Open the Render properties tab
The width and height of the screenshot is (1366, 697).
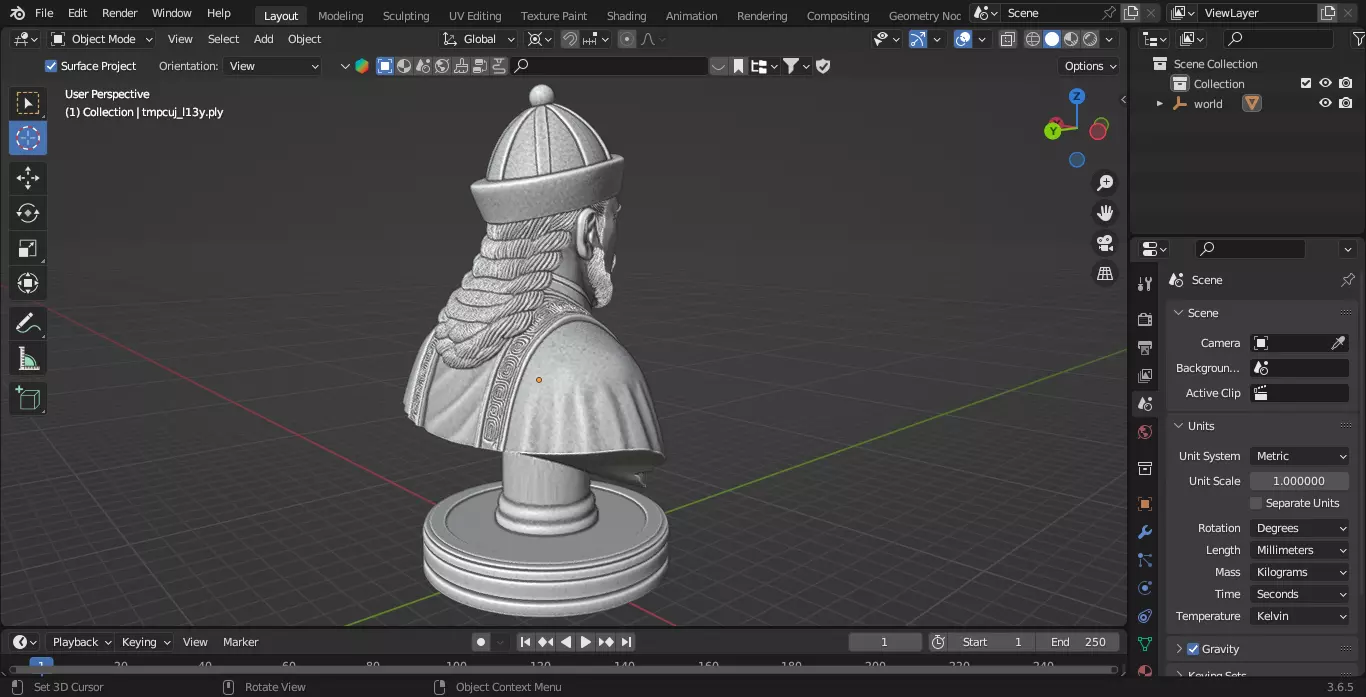click(x=1145, y=319)
